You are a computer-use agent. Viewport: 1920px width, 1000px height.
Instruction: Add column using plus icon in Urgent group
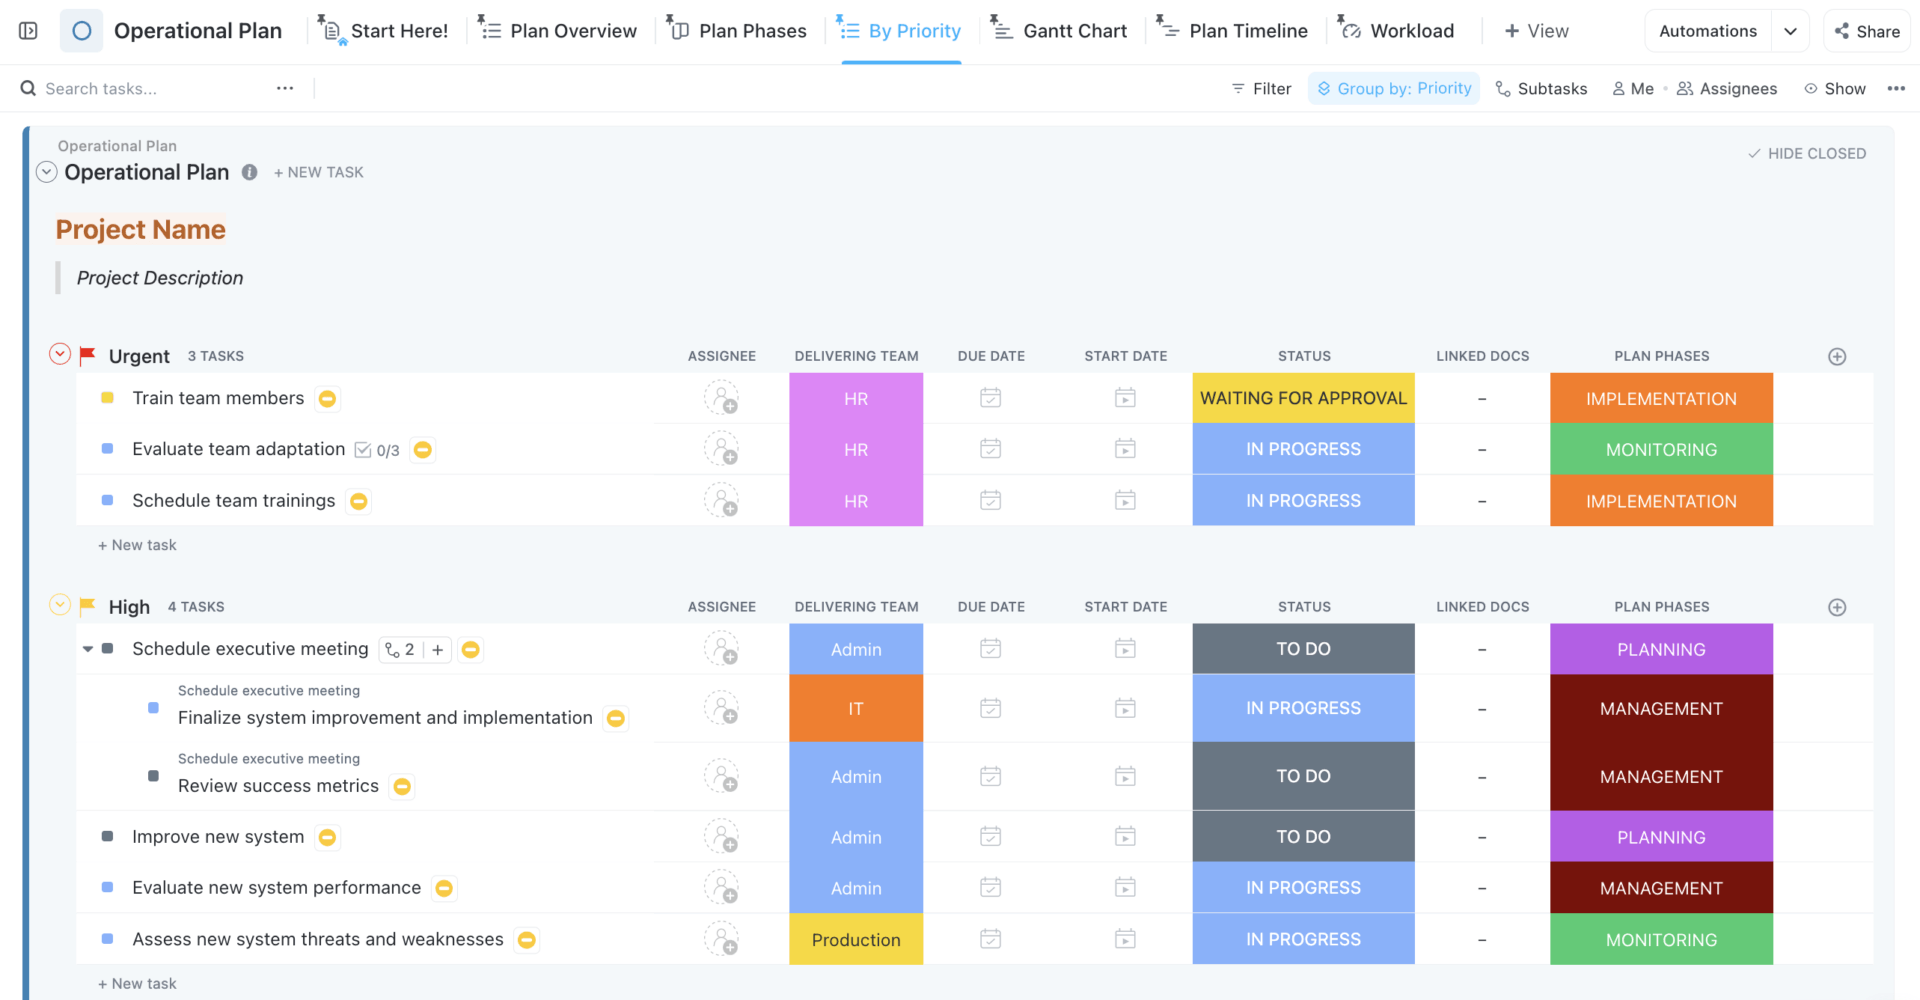pyautogui.click(x=1837, y=357)
